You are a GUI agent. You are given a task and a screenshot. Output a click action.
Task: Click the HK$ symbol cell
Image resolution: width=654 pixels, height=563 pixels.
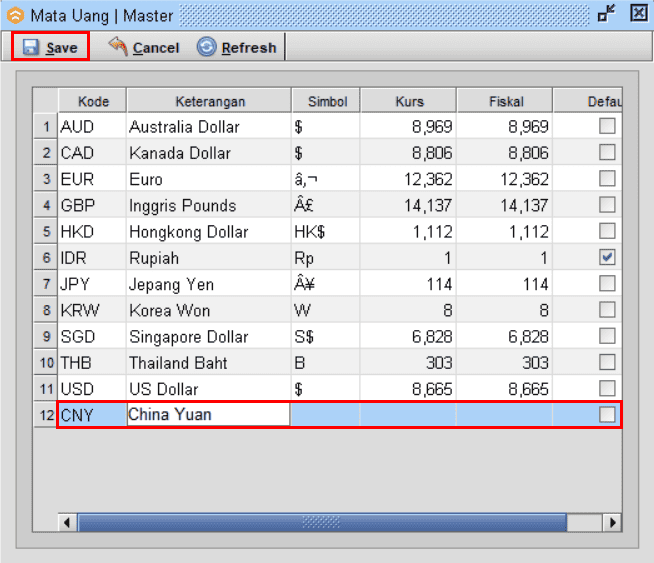(x=326, y=231)
